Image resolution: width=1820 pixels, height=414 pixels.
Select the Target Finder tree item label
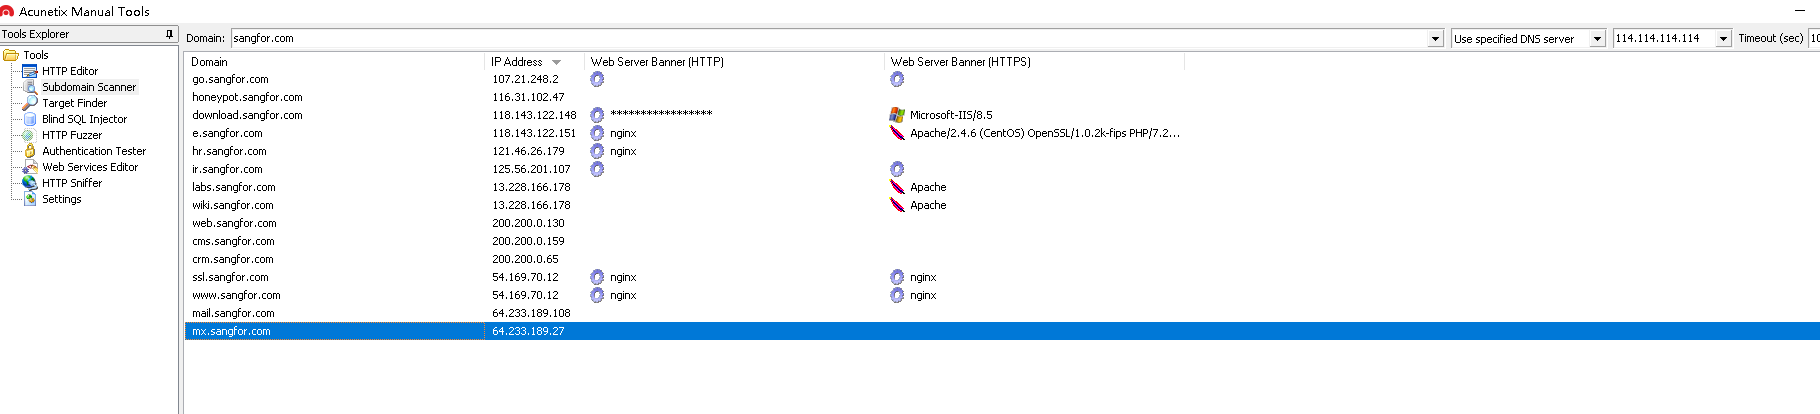74,103
